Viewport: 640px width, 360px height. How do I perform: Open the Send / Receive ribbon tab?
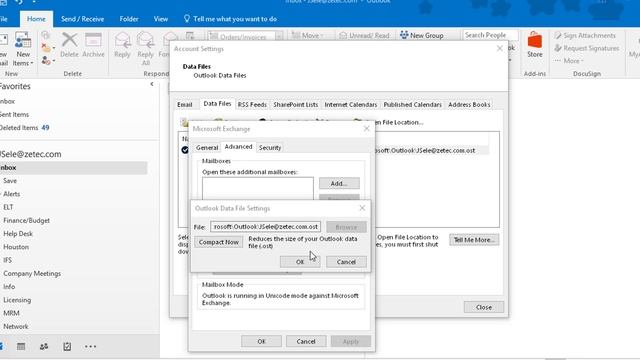tap(82, 19)
